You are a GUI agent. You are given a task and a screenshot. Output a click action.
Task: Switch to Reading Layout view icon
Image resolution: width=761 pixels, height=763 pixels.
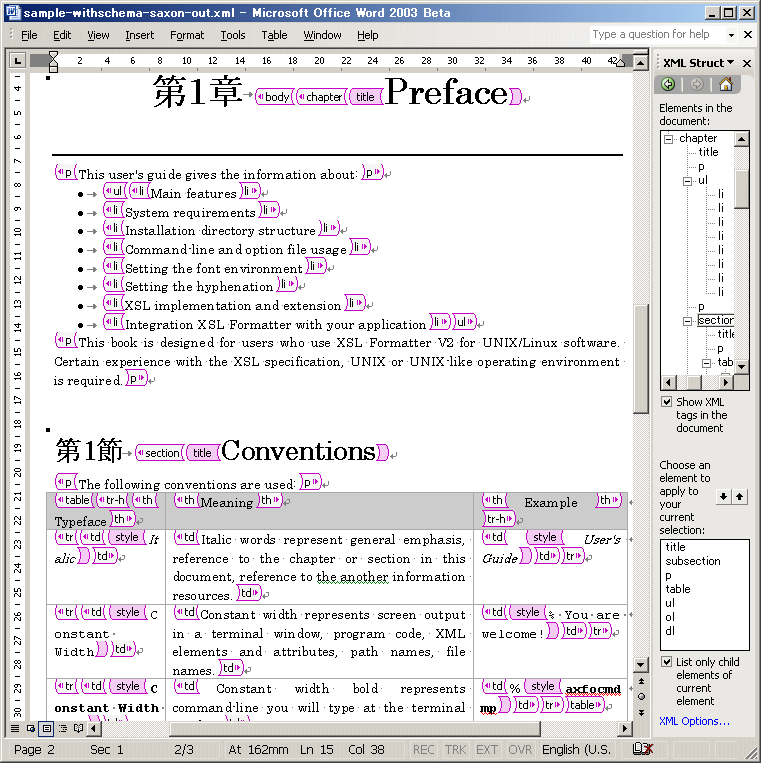(x=78, y=728)
